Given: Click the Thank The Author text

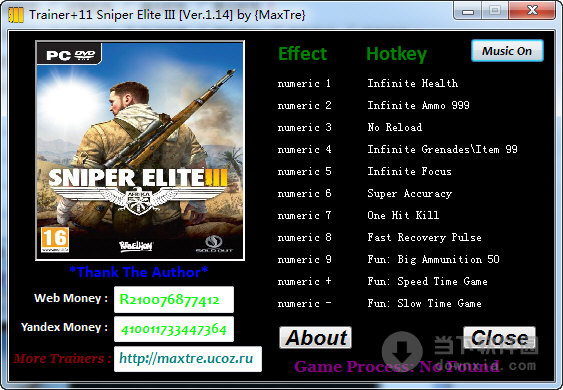Looking at the screenshot, I should (x=139, y=272).
